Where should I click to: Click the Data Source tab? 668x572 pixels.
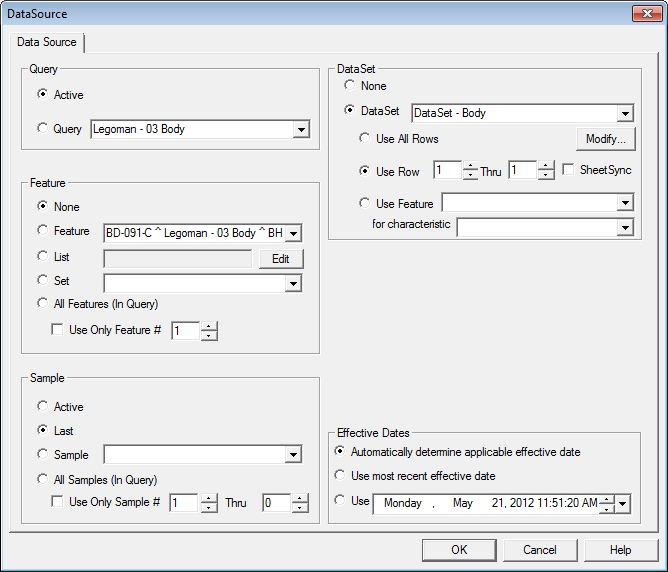[x=47, y=43]
